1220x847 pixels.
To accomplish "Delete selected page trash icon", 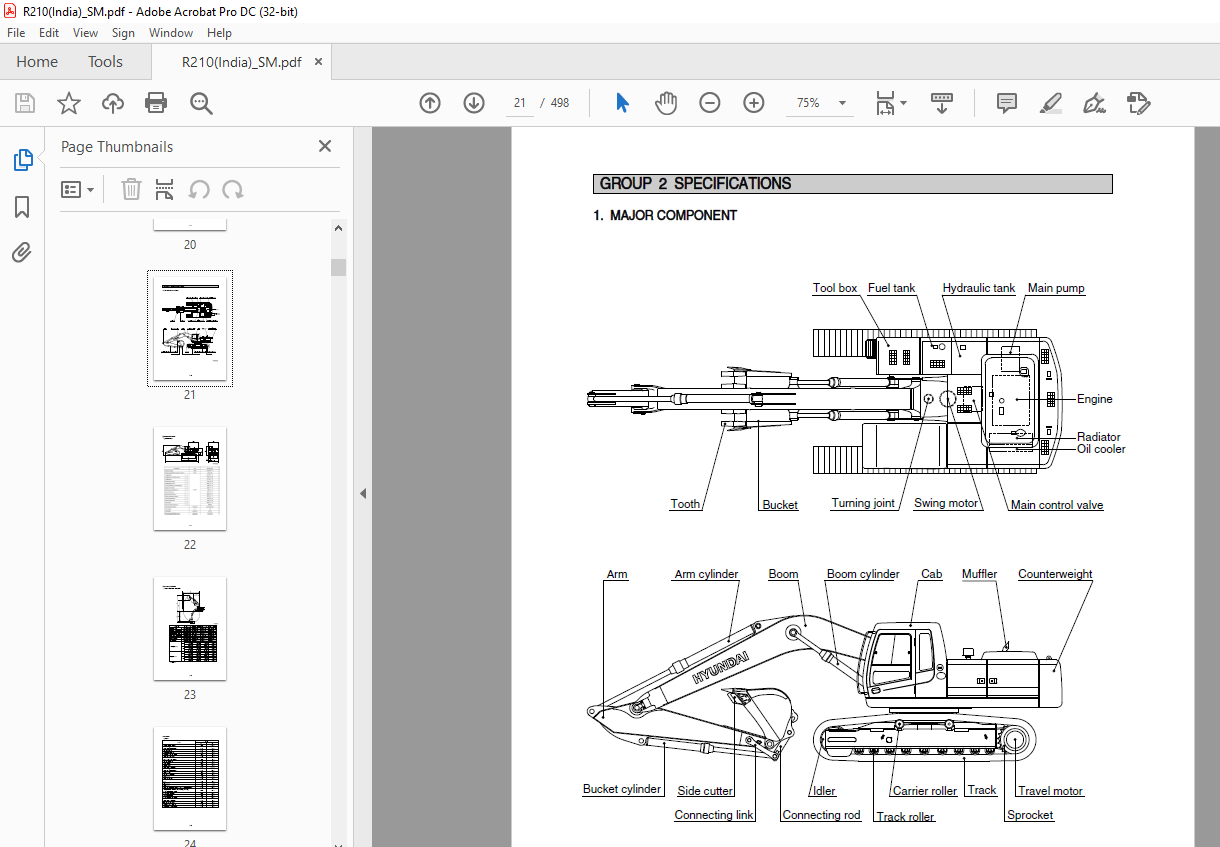I will click(x=131, y=189).
